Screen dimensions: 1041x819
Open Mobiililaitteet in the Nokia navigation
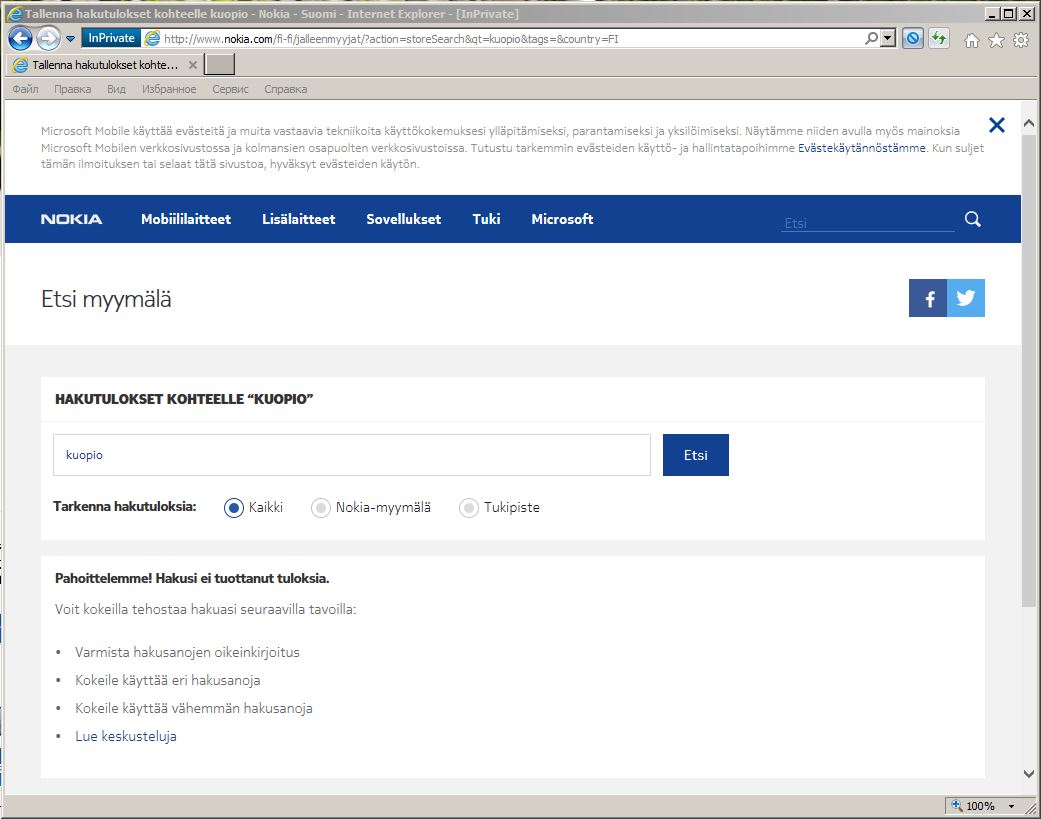click(186, 219)
